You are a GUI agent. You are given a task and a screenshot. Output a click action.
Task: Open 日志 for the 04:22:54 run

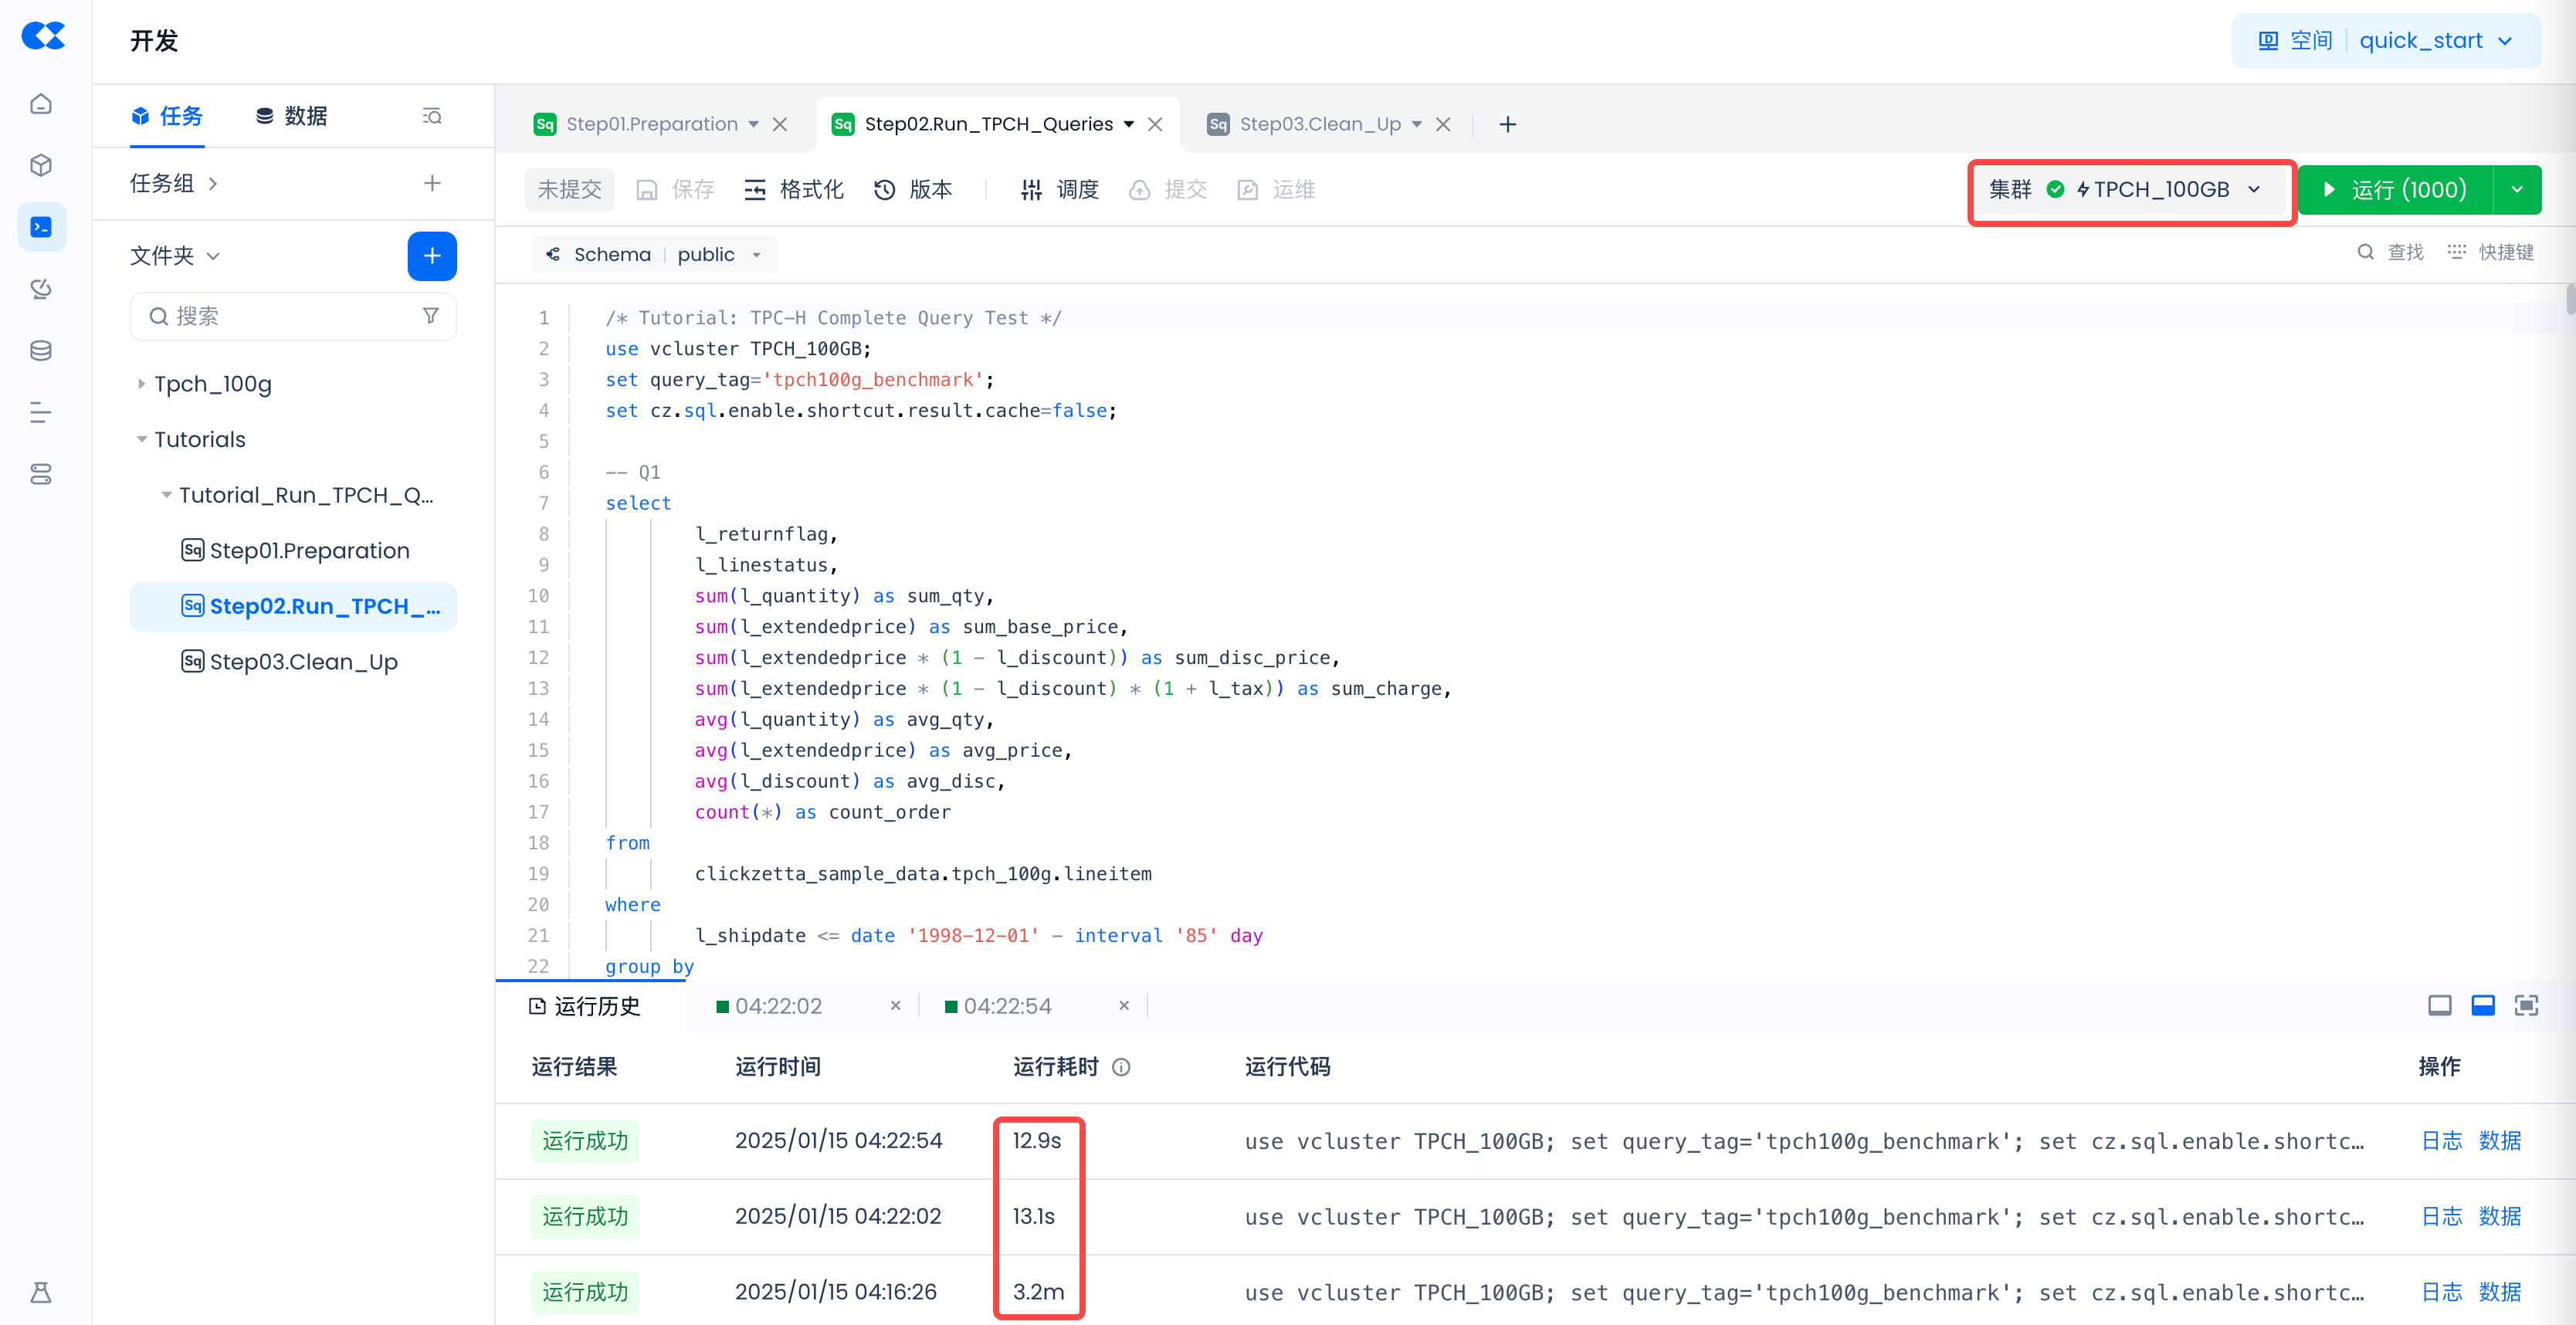click(x=2442, y=1141)
